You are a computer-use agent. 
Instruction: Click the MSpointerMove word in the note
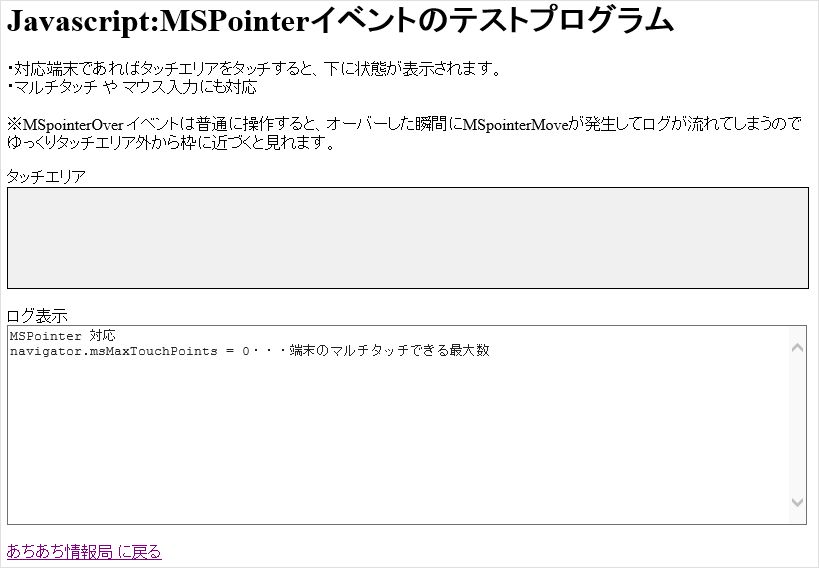pos(516,124)
